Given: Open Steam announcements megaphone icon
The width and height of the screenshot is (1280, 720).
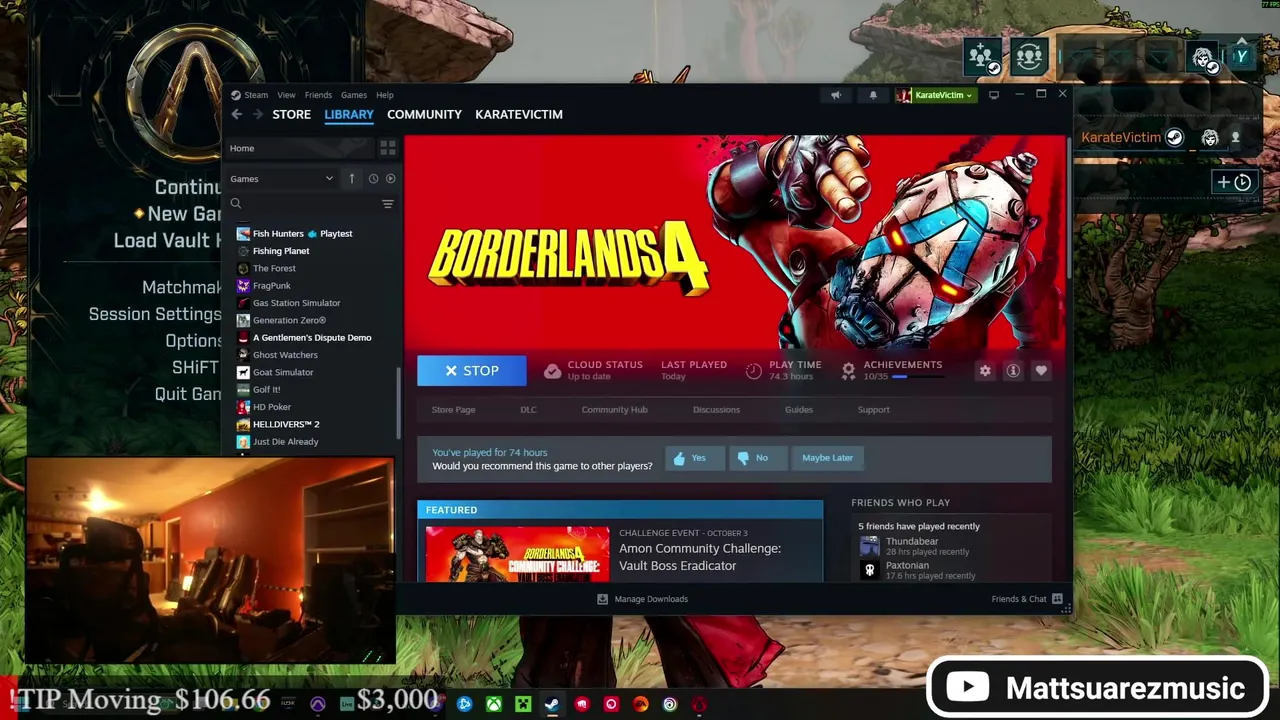Looking at the screenshot, I should coord(836,95).
